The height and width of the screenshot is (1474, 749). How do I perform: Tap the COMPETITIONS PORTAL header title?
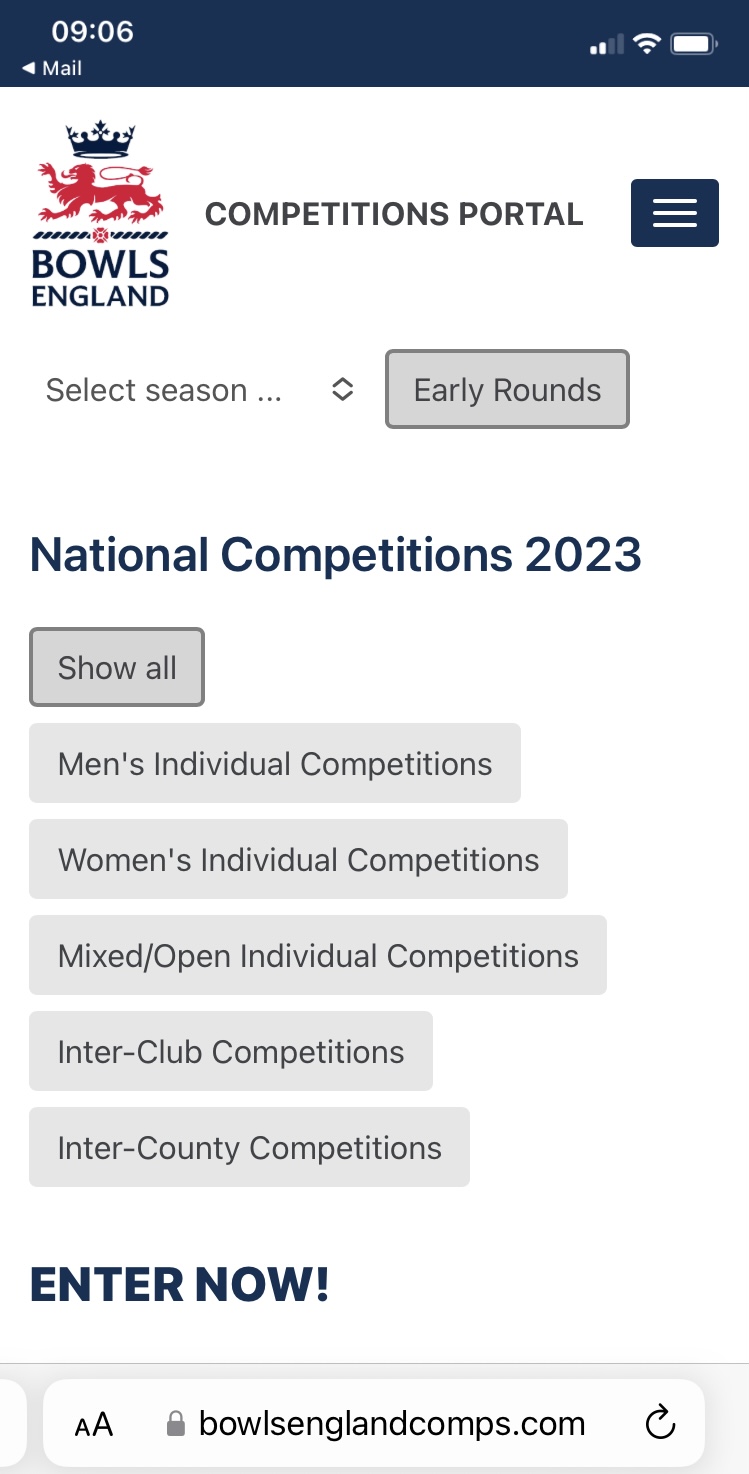coord(394,214)
